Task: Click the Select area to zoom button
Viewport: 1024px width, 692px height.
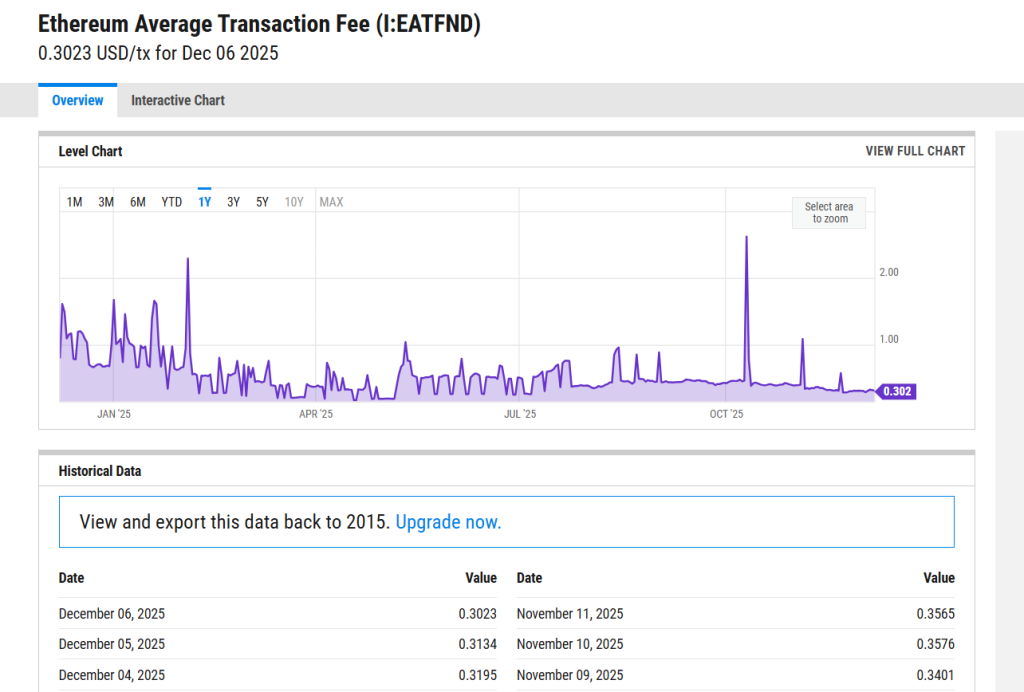Action: pyautogui.click(x=828, y=213)
